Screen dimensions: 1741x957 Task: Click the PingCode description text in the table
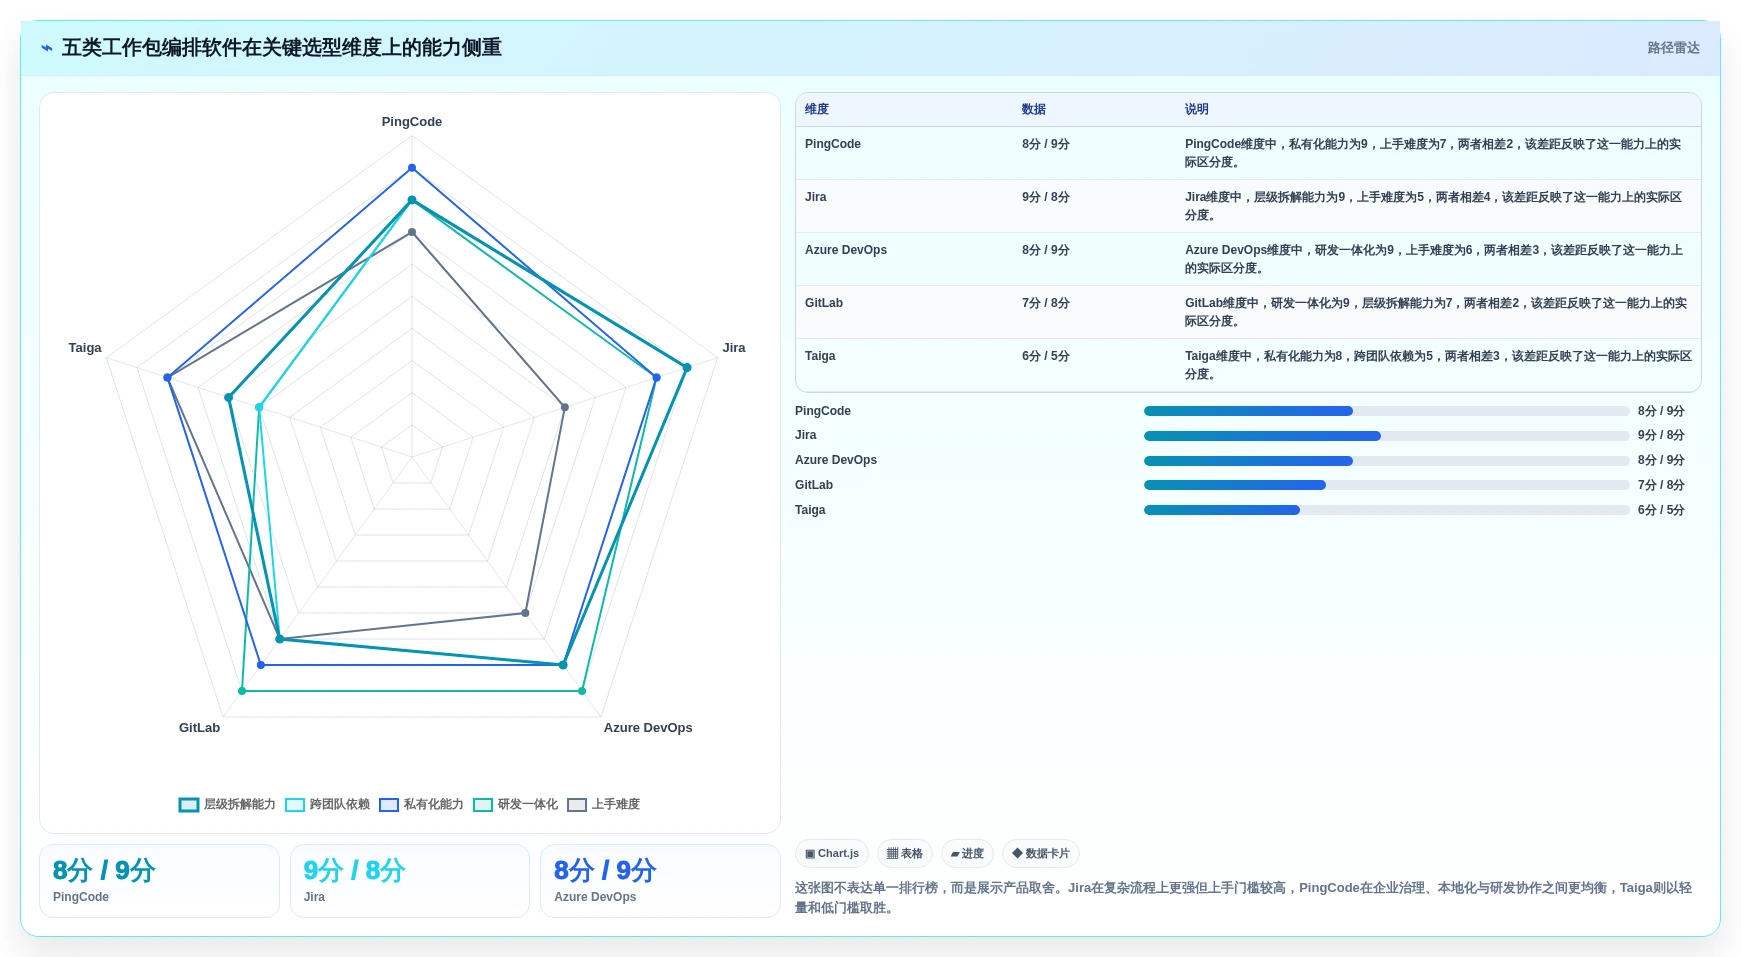pyautogui.click(x=1433, y=153)
